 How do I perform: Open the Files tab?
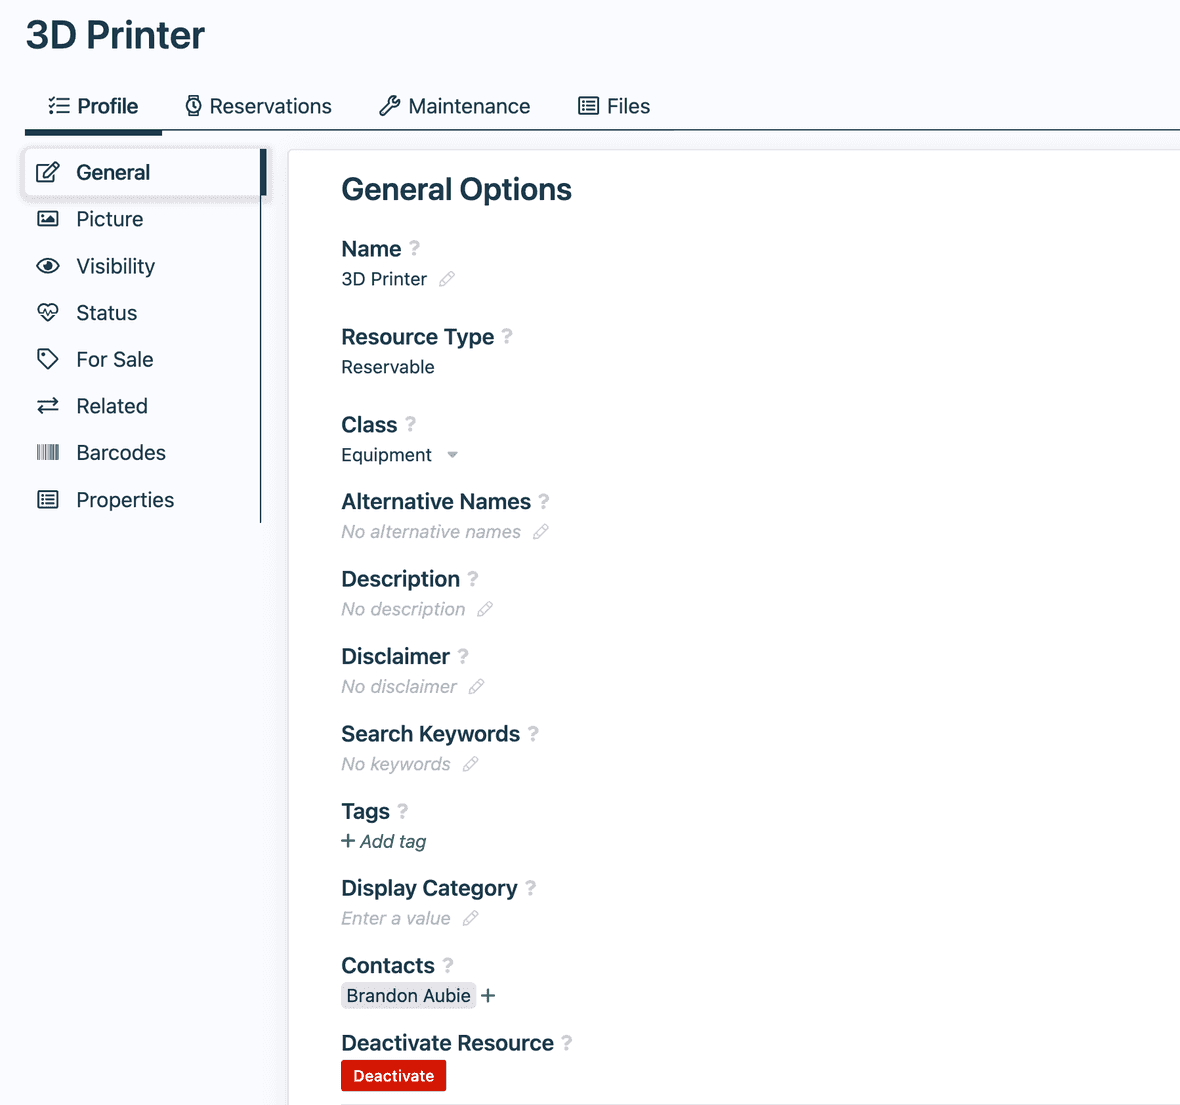tap(614, 105)
